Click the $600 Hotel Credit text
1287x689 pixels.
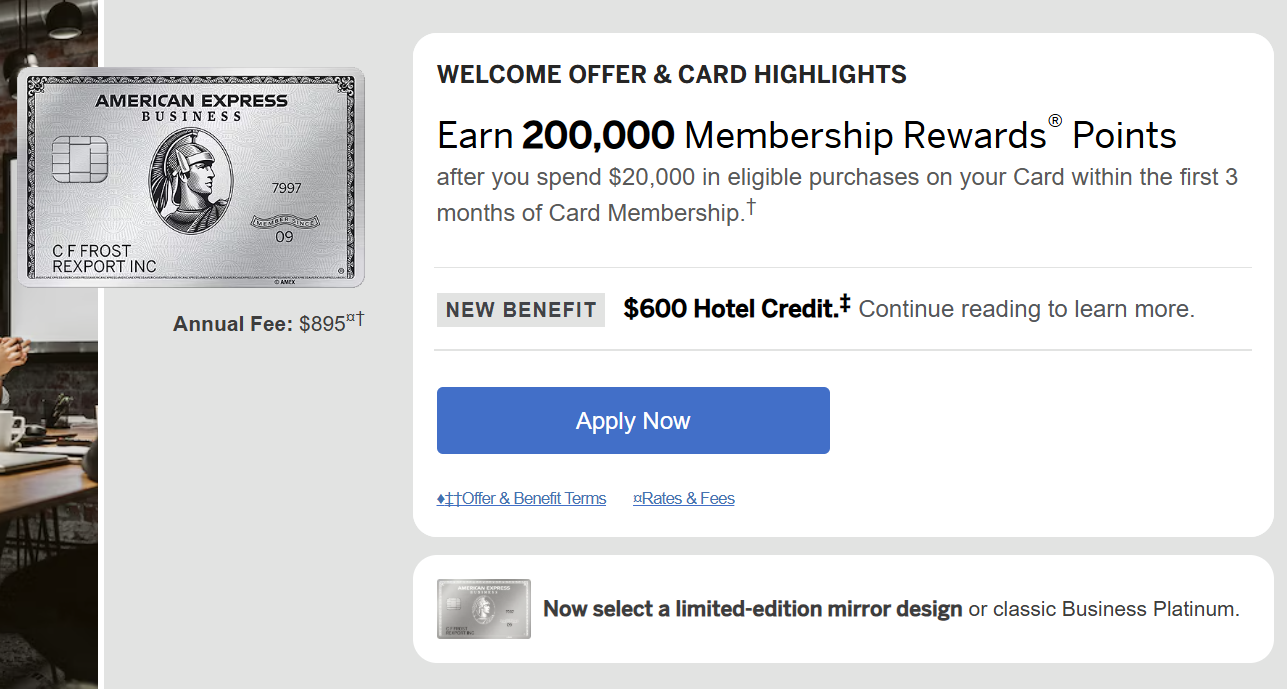[x=731, y=309]
